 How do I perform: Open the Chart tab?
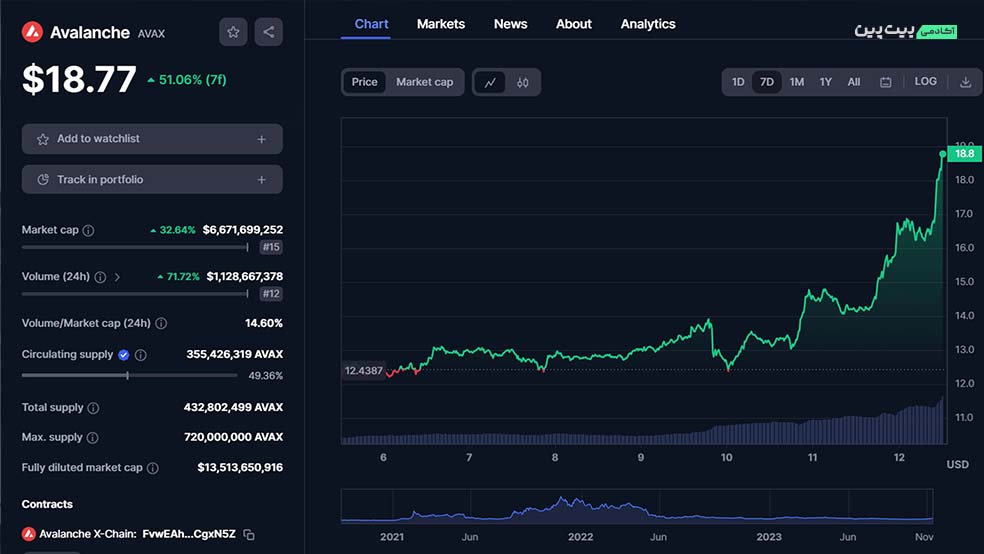tap(372, 24)
